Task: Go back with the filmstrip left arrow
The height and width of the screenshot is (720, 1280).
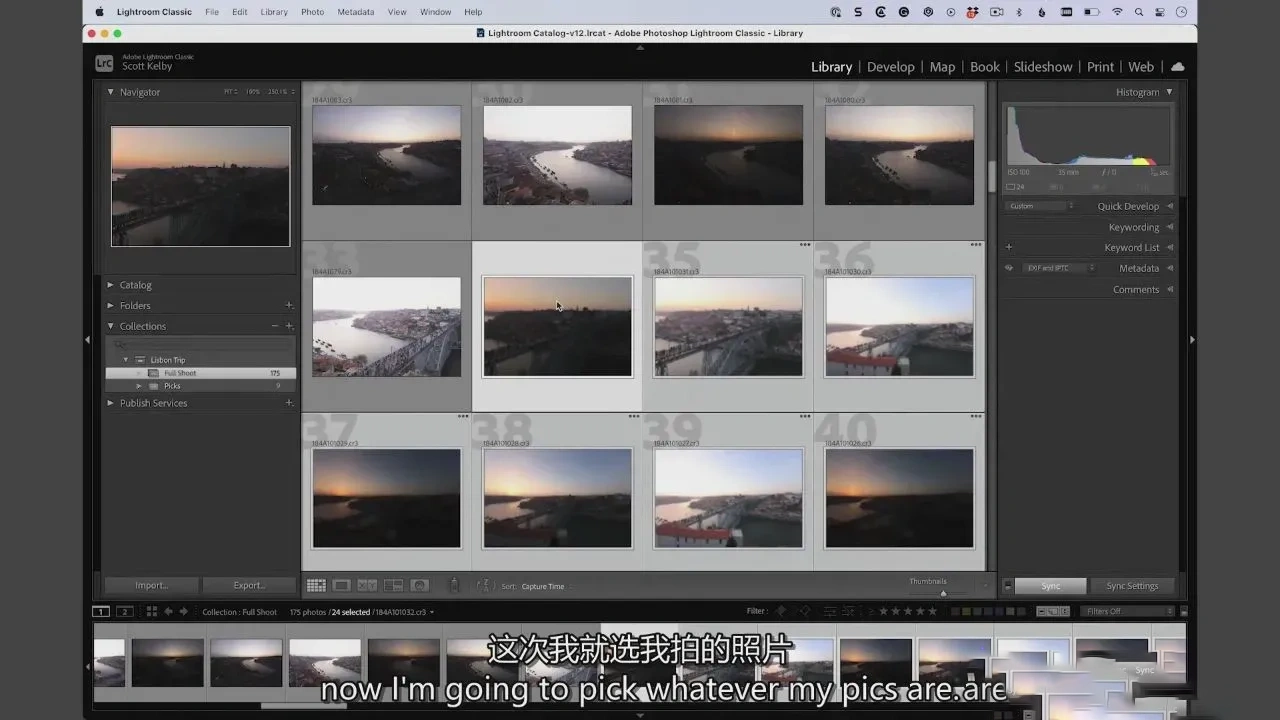Action: tap(168, 612)
